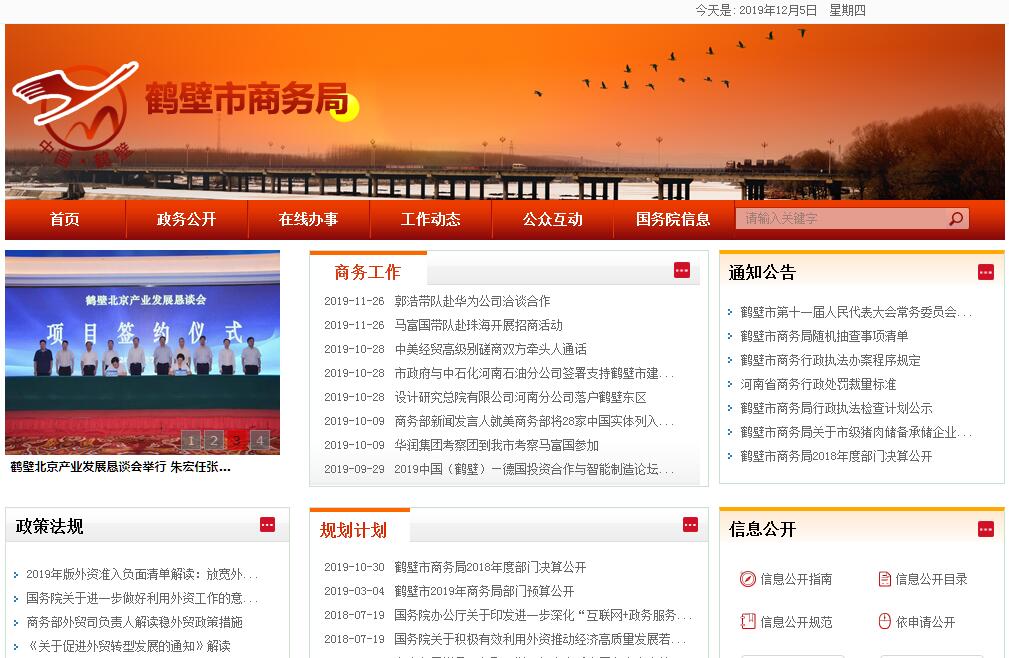Focus the 请输入关键字 search field
The image size is (1009, 658).
pos(840,219)
